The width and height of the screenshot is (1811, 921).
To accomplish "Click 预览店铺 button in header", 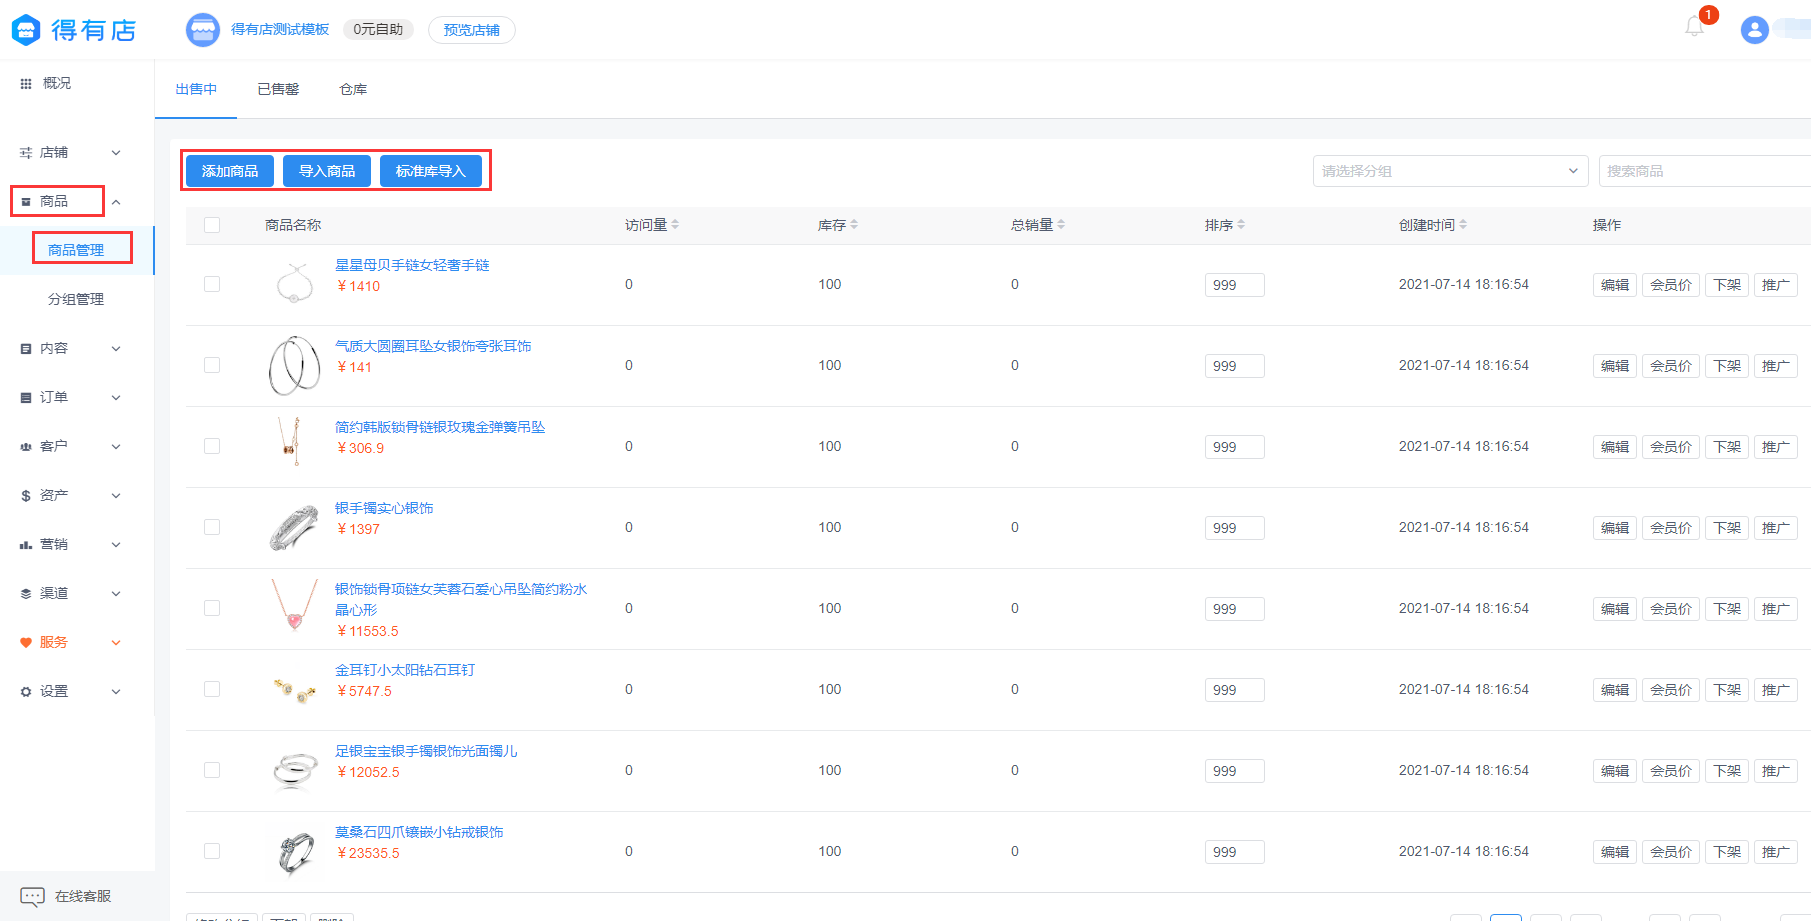I will coord(471,30).
